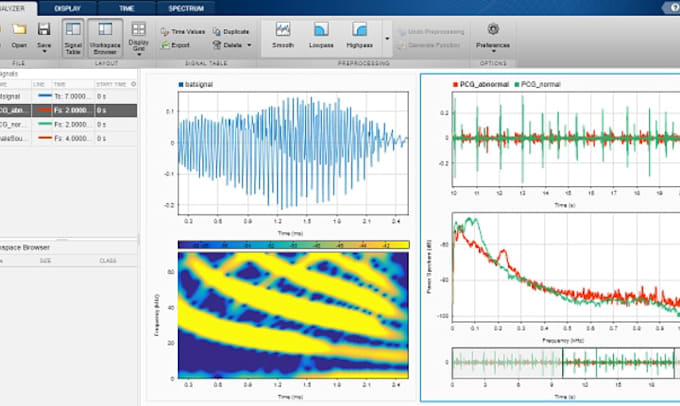The width and height of the screenshot is (680, 406).
Task: Click the Delete trash icon
Action: (x=217, y=45)
